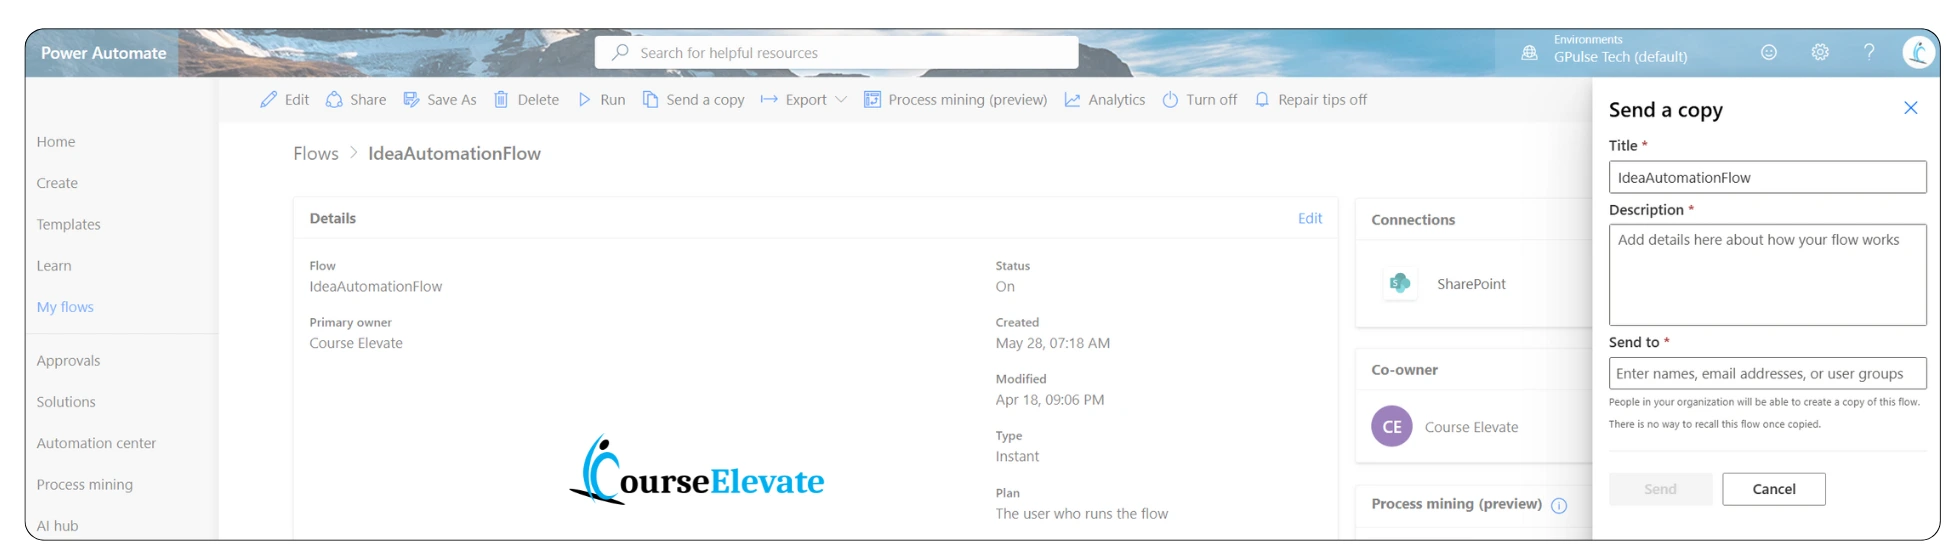Image resolution: width=1955 pixels, height=554 pixels.
Task: Click the Send to input field
Action: [x=1767, y=373]
